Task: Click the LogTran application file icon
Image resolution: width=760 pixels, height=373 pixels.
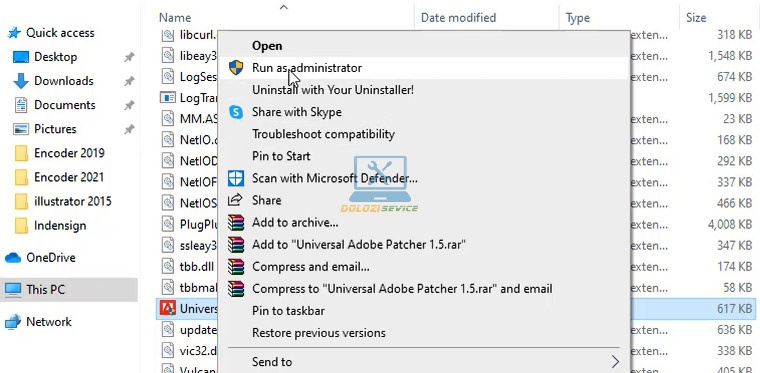Action: click(168, 98)
